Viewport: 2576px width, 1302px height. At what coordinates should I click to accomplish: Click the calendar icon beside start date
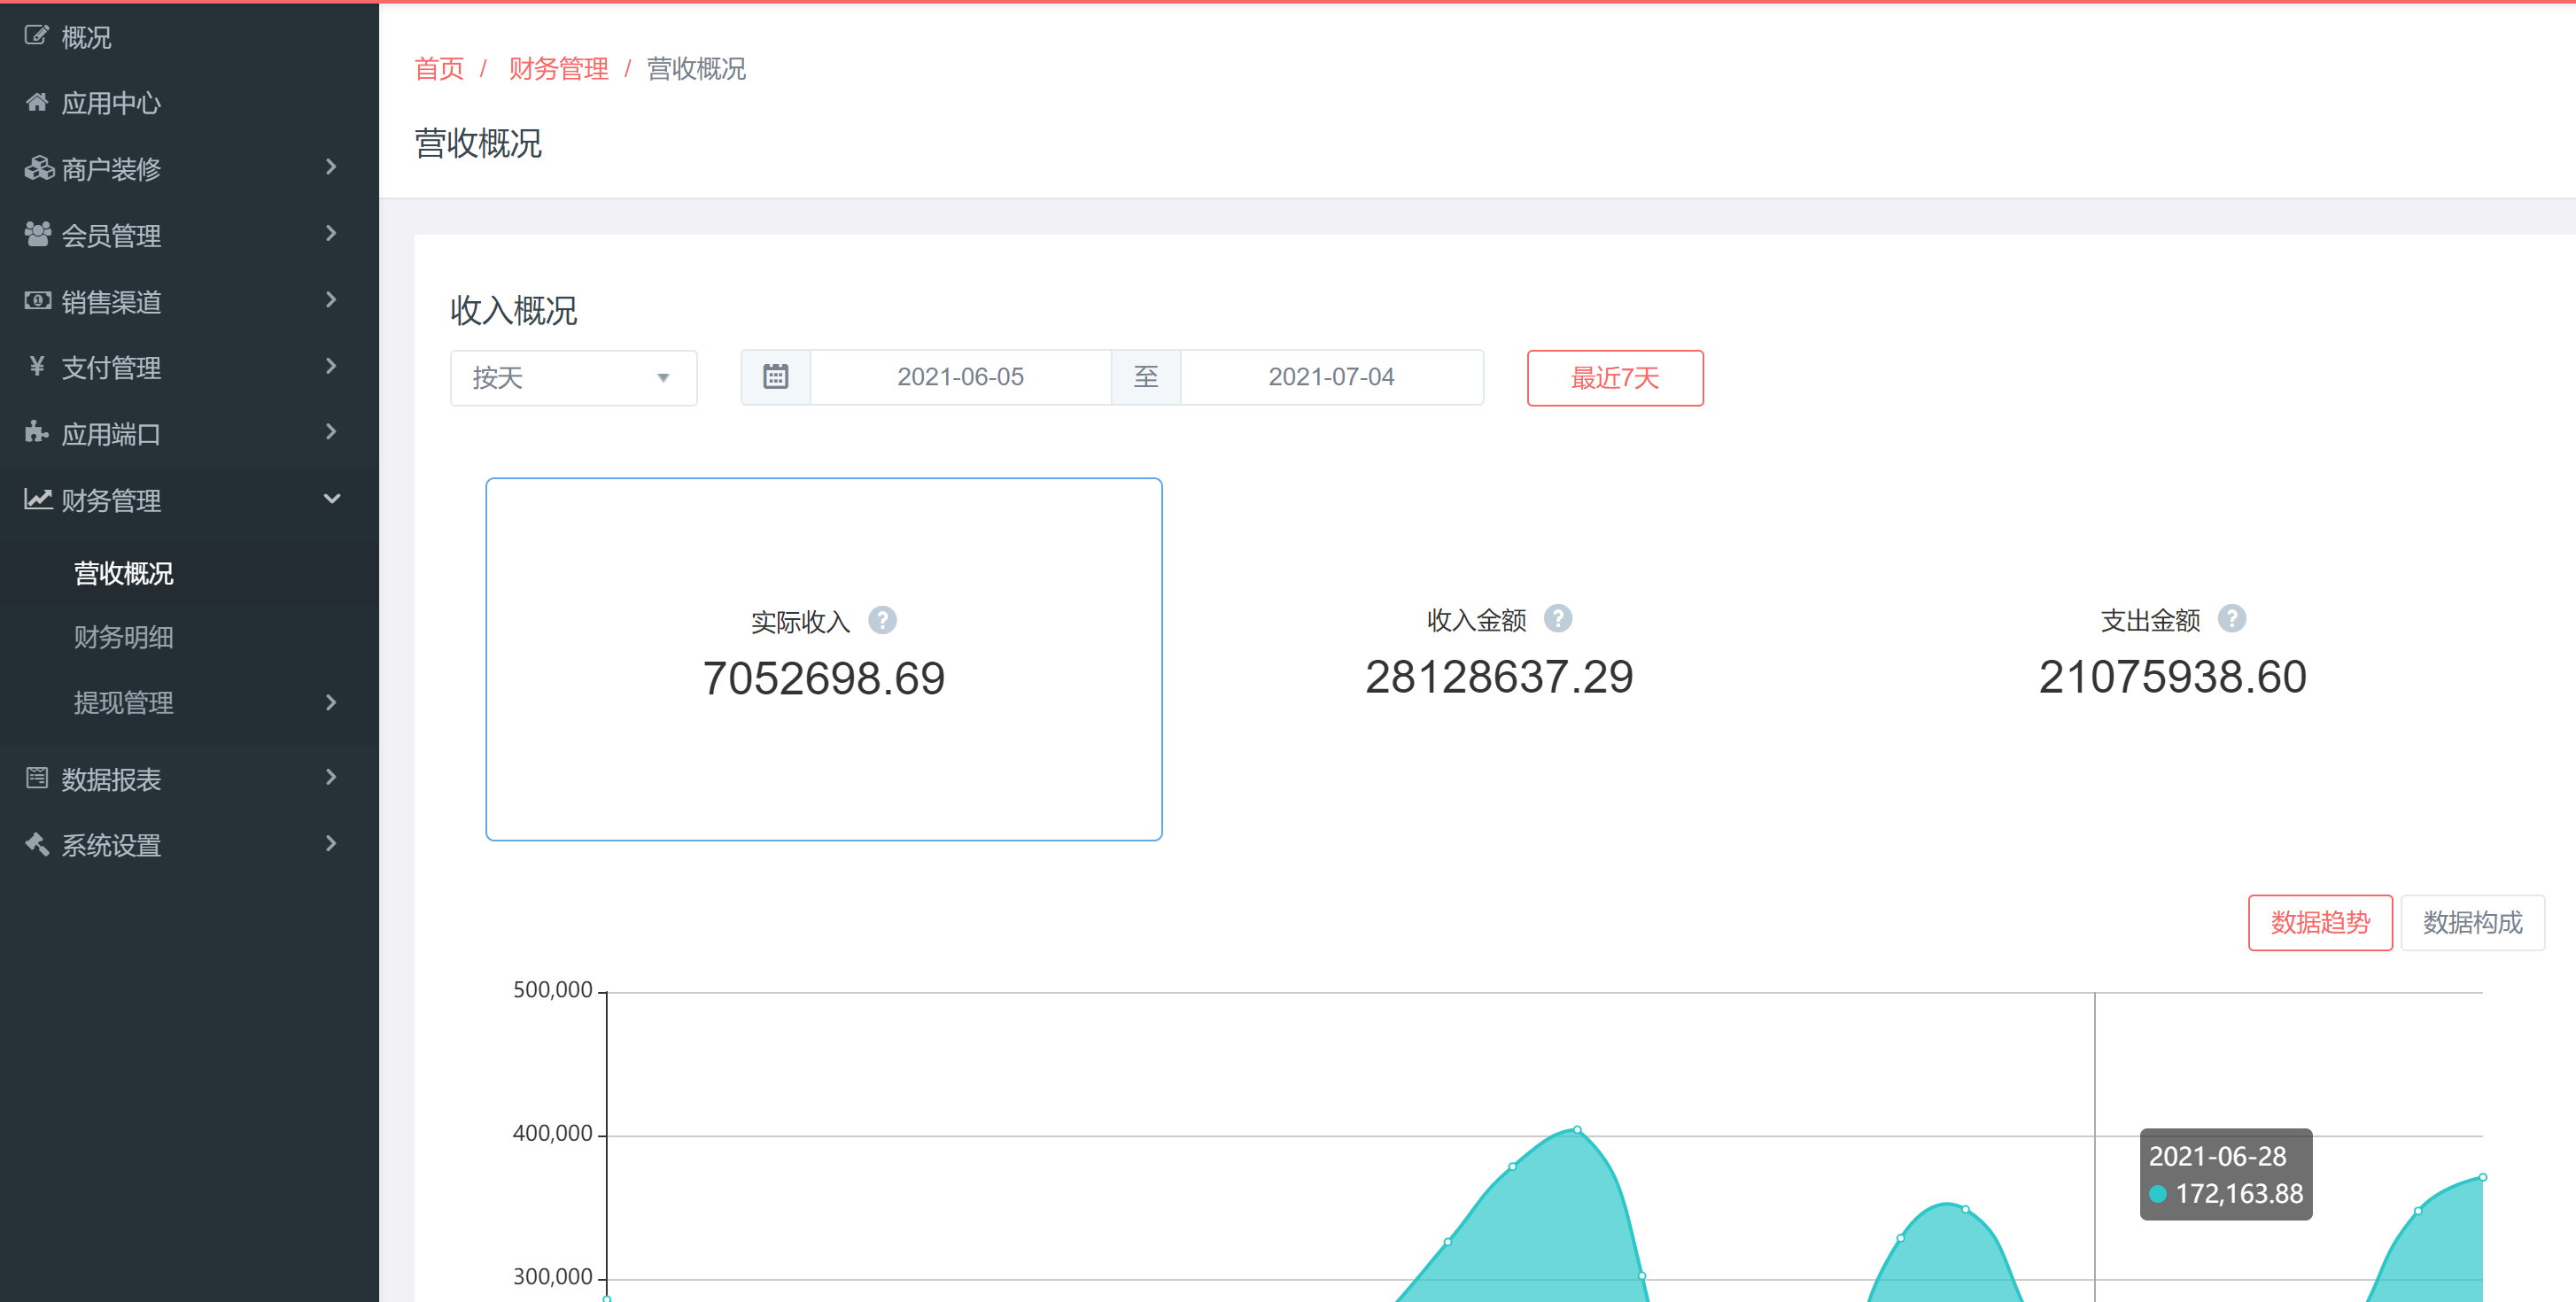(x=775, y=377)
